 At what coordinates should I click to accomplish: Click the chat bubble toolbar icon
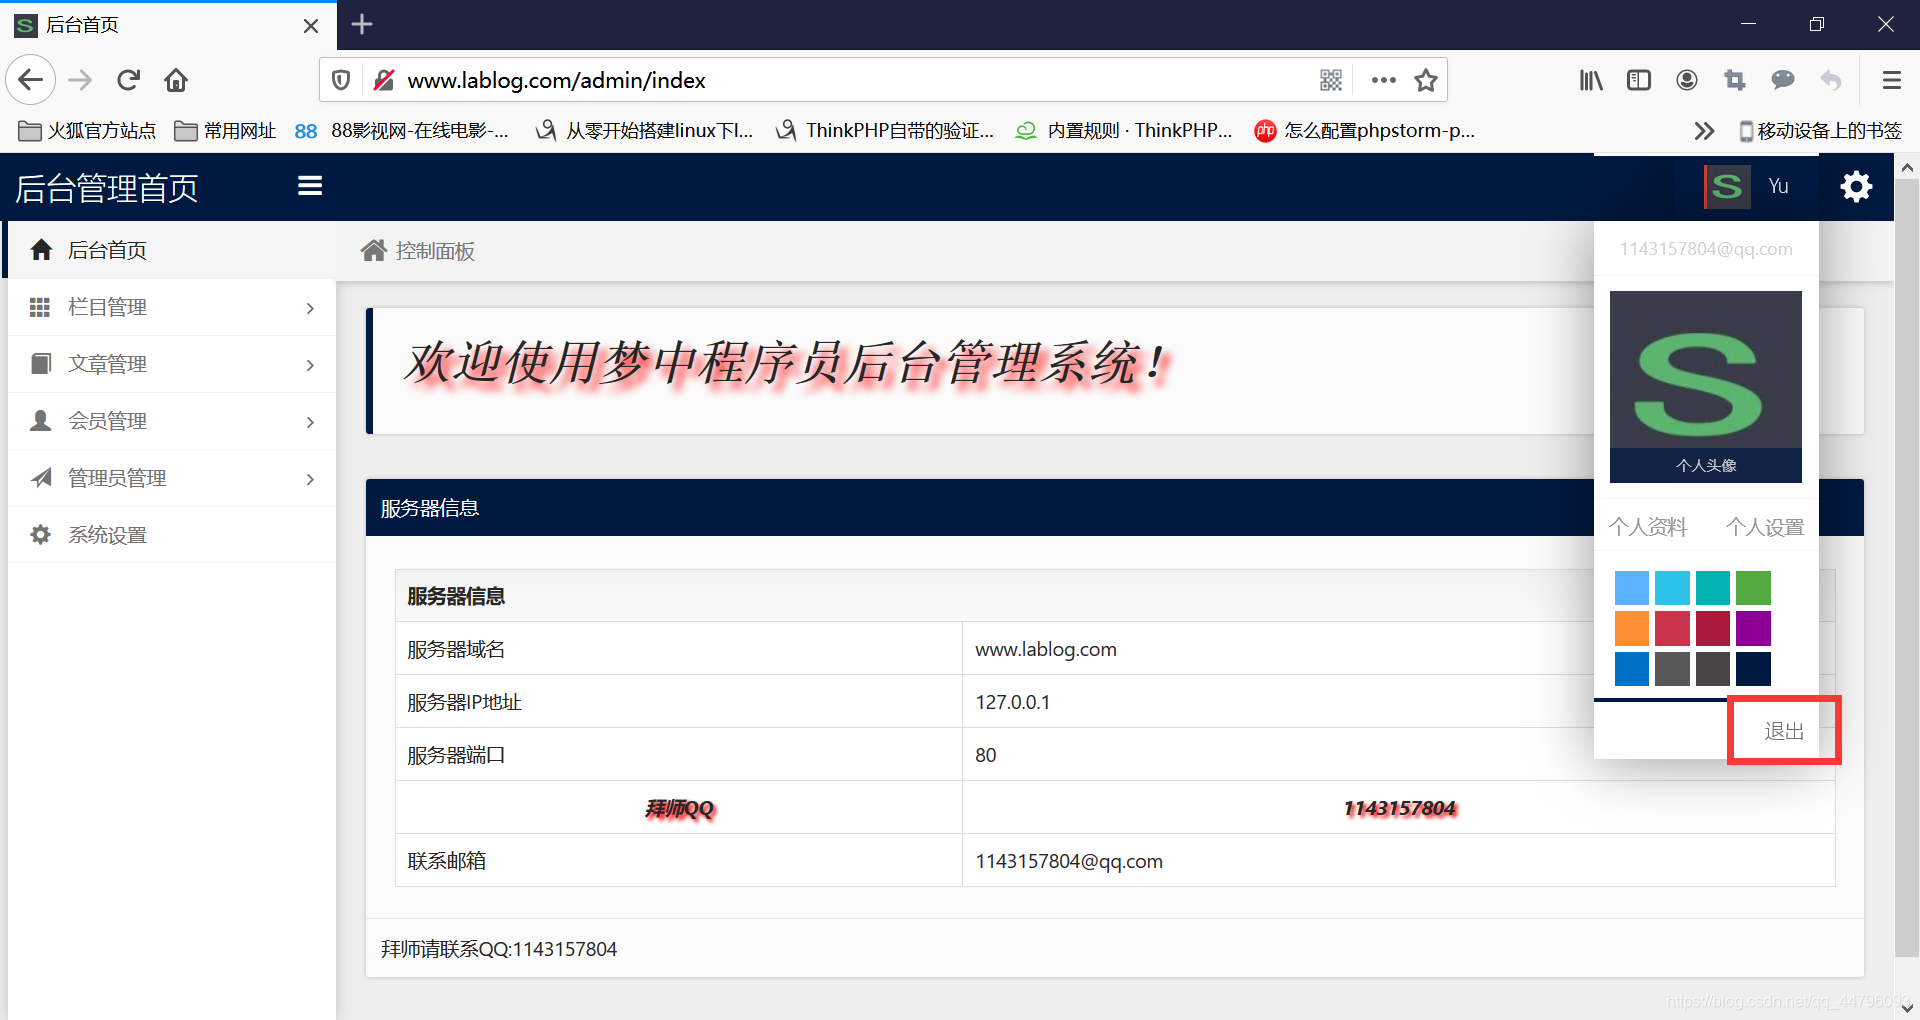(x=1783, y=80)
